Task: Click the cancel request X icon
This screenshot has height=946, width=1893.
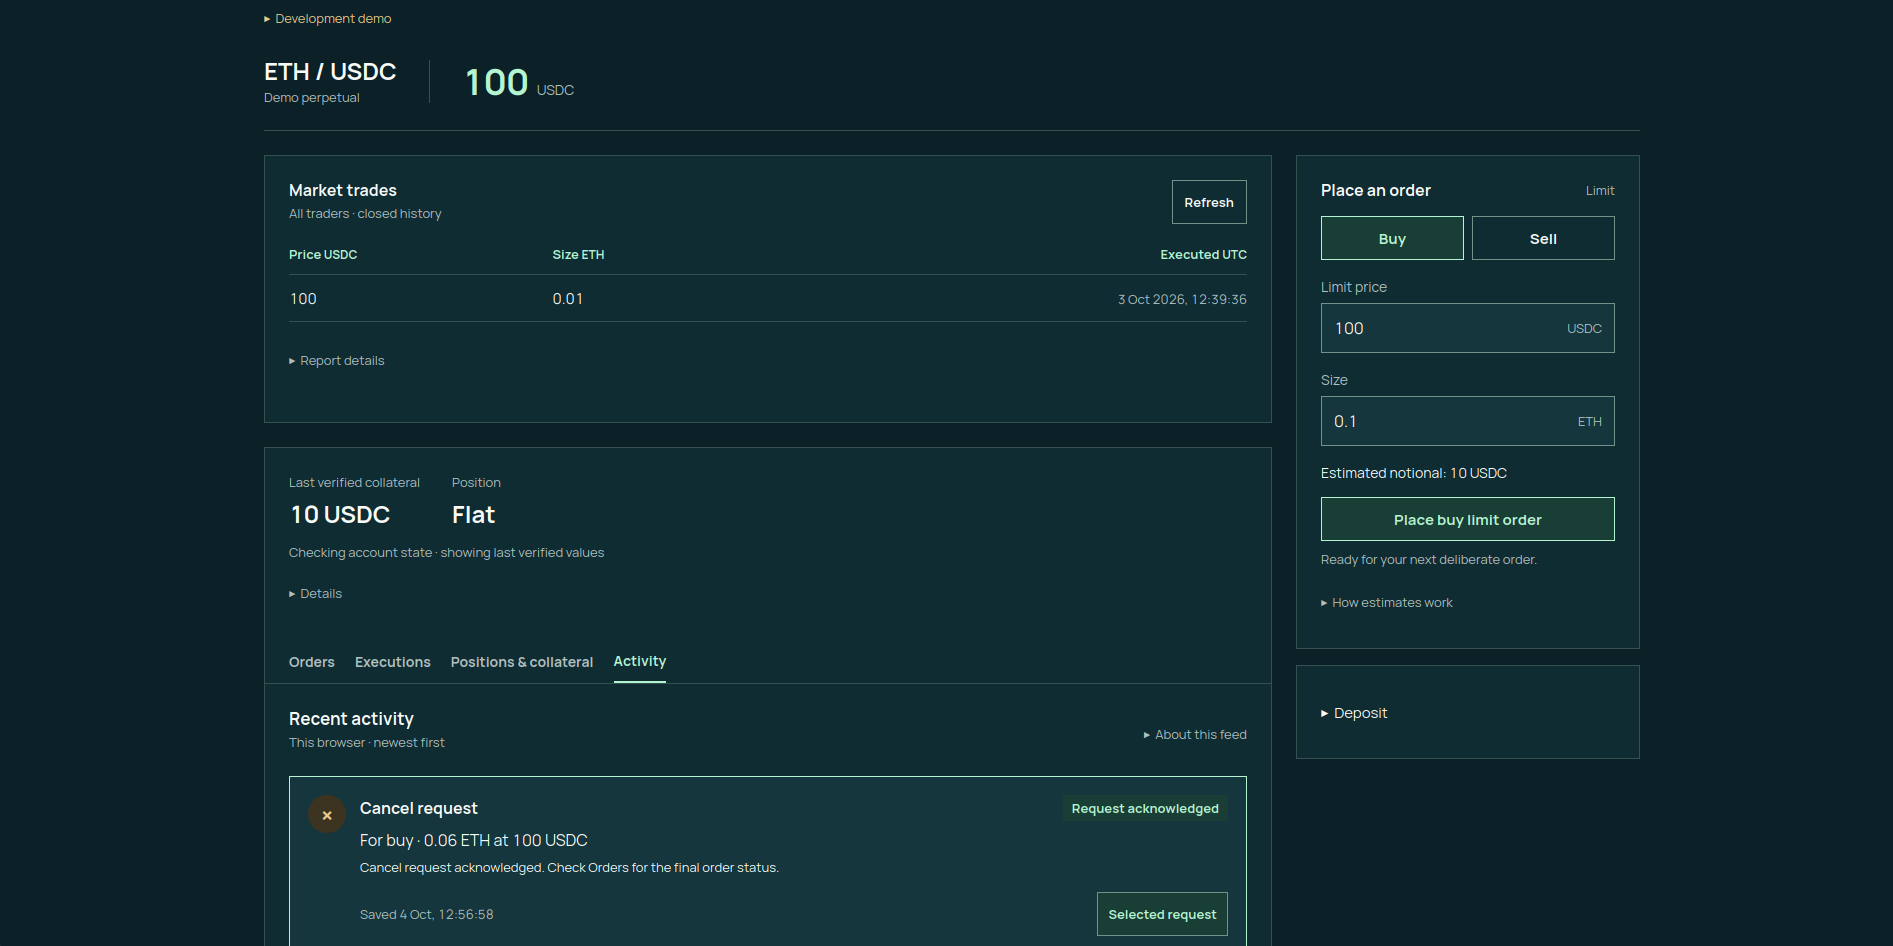Action: (x=327, y=815)
